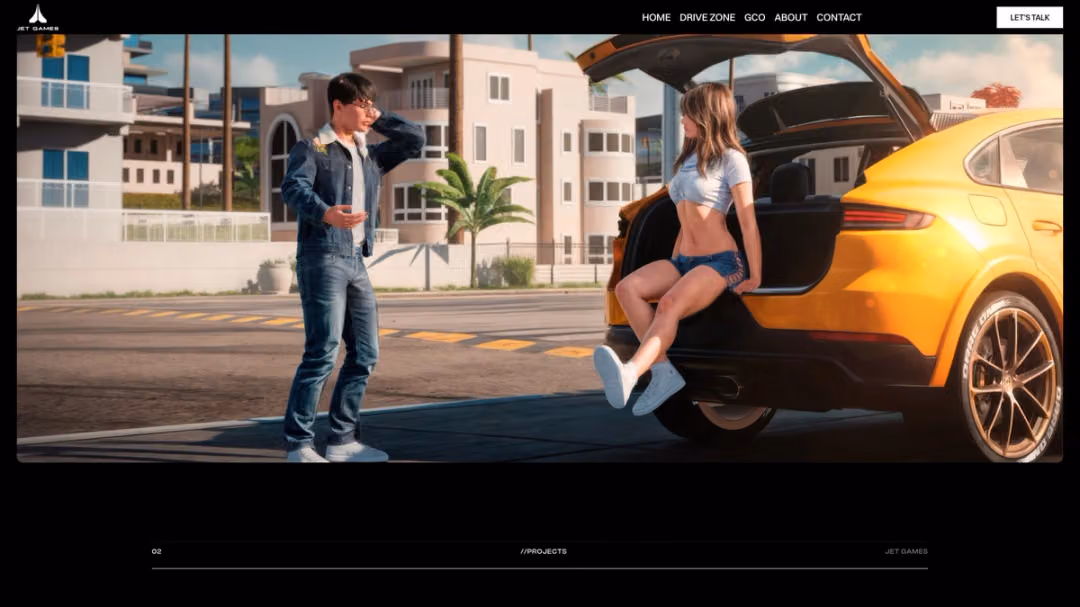Screen dimensions: 1080x607
Task: Click the hero image of the yellow car
Action: pyautogui.click(x=539, y=248)
